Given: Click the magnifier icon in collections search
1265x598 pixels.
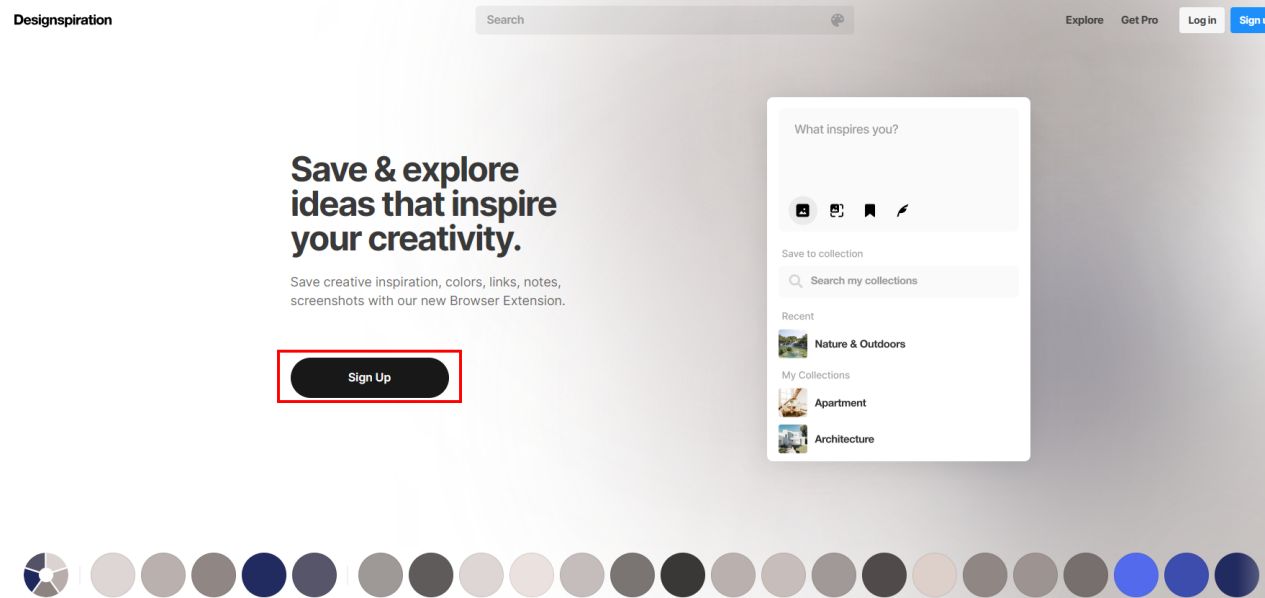Looking at the screenshot, I should point(796,281).
